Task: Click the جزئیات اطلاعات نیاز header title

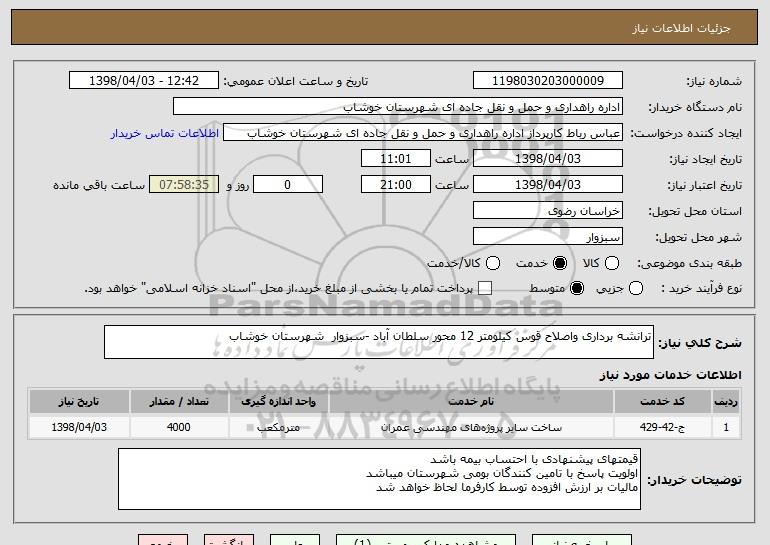Action: (x=681, y=28)
